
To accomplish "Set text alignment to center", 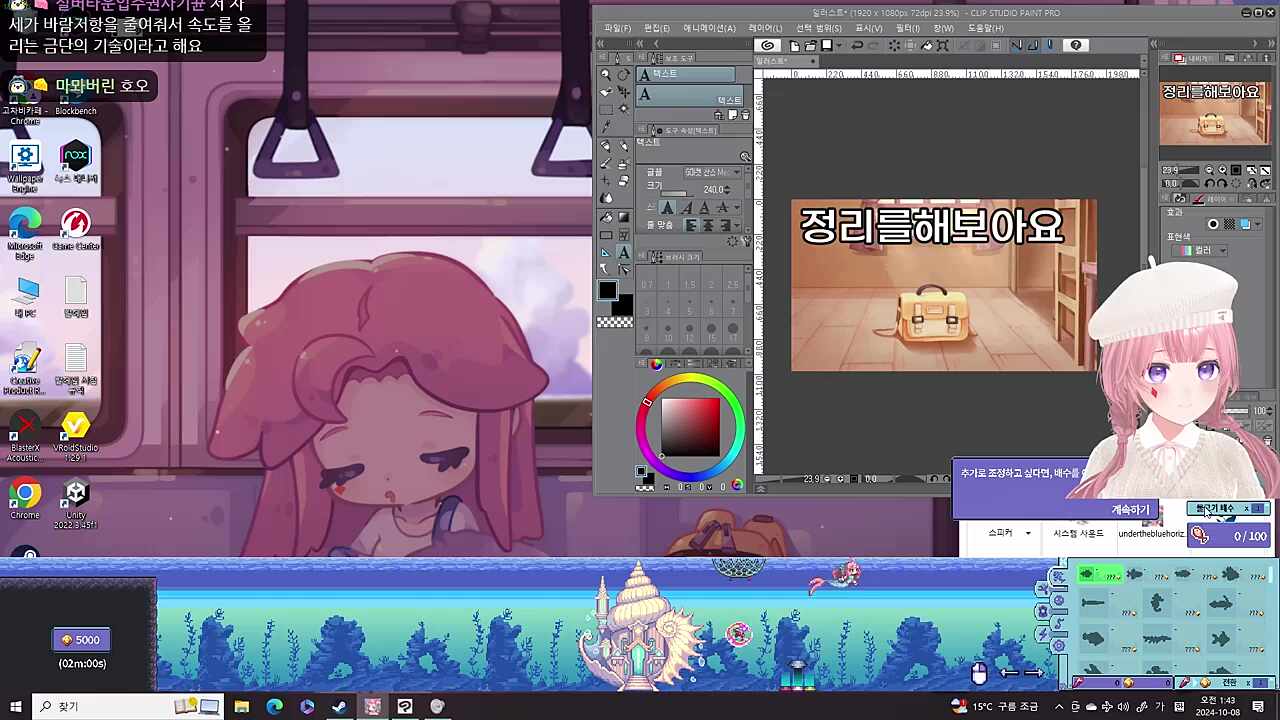I will click(709, 225).
